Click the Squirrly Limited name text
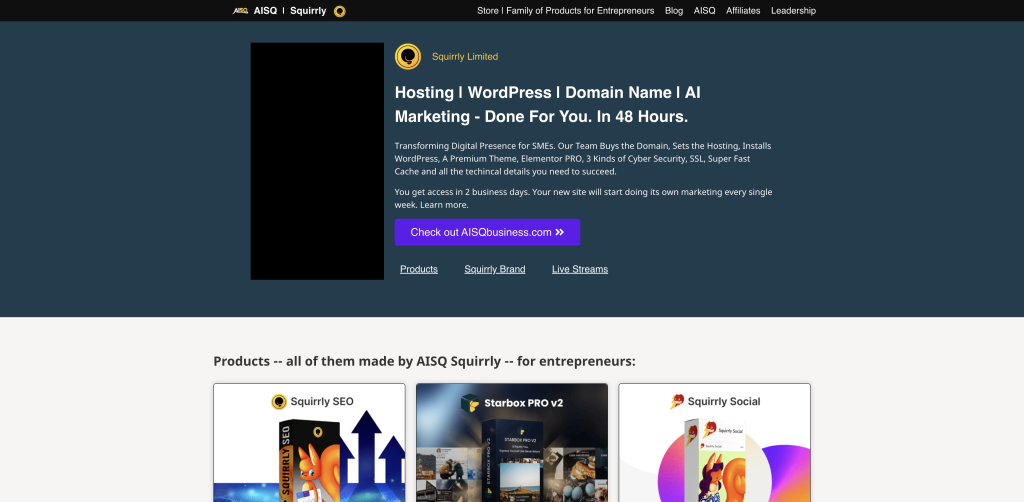 pos(465,57)
